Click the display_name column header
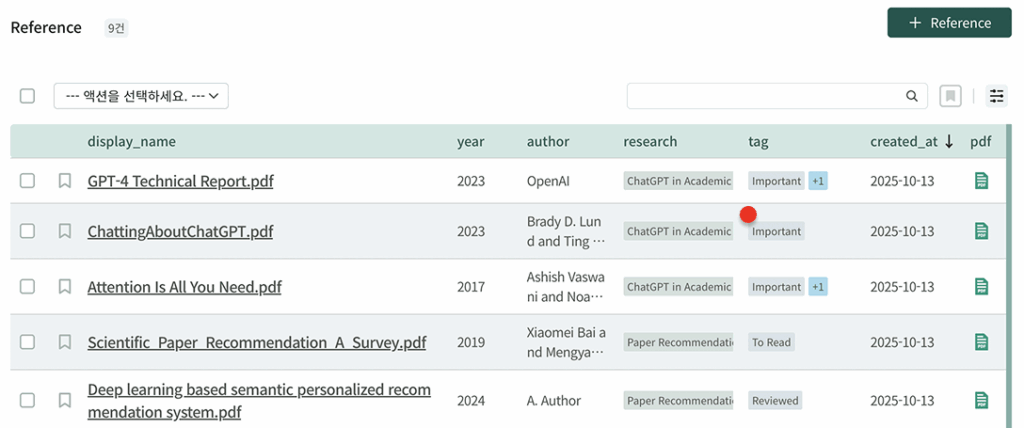The height and width of the screenshot is (428, 1024). 131,142
